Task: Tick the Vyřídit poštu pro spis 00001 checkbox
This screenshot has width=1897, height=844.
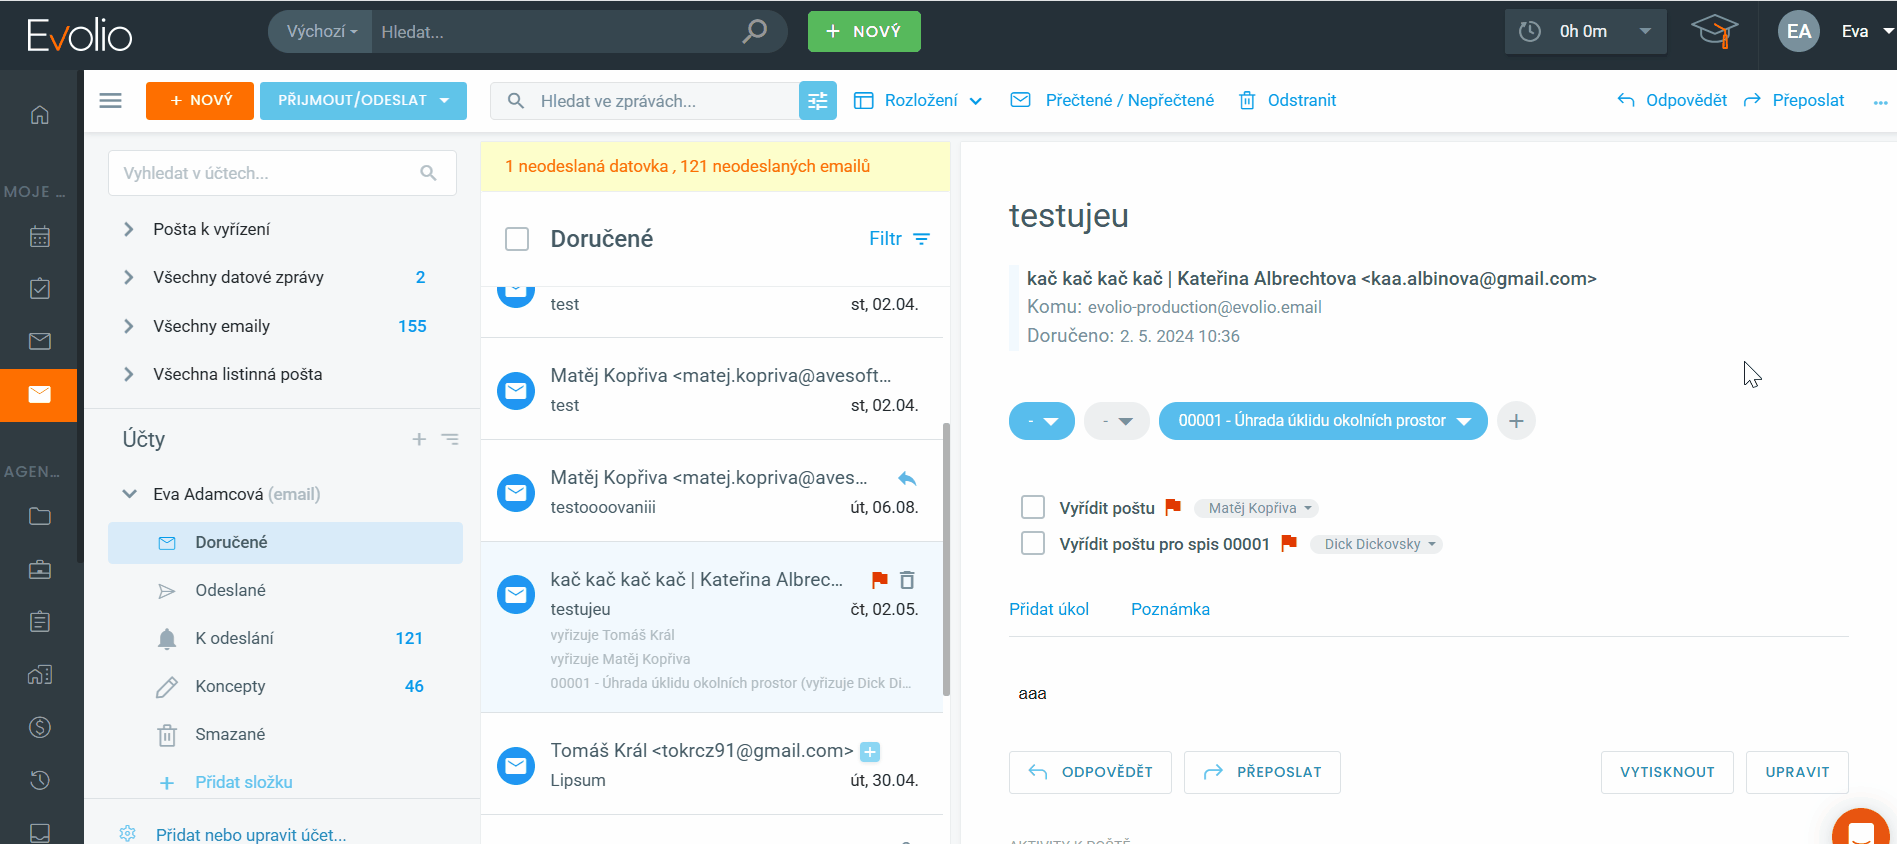Action: click(1032, 544)
